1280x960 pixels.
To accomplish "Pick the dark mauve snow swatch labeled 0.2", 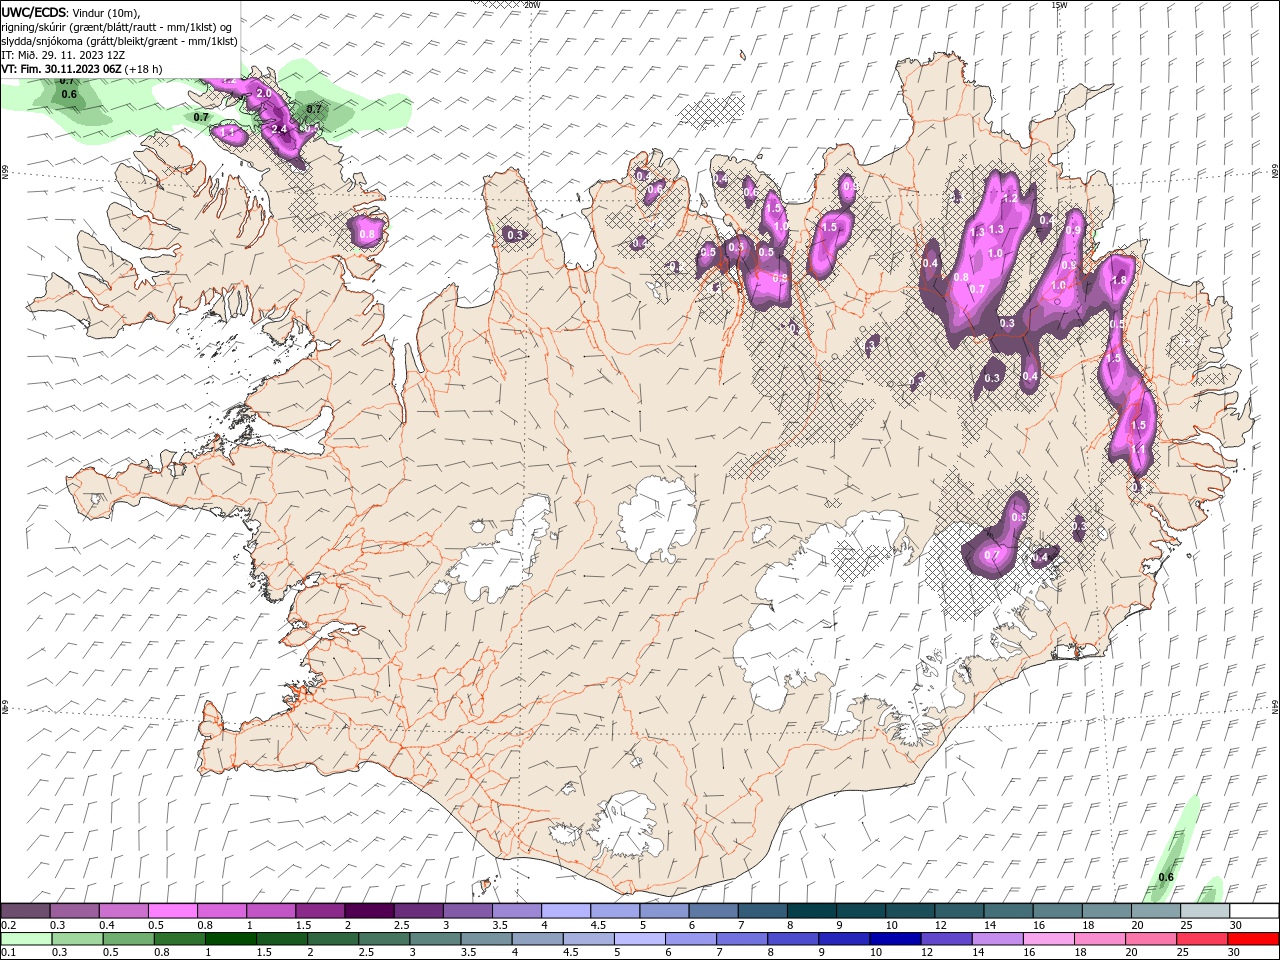I will [x=26, y=911].
